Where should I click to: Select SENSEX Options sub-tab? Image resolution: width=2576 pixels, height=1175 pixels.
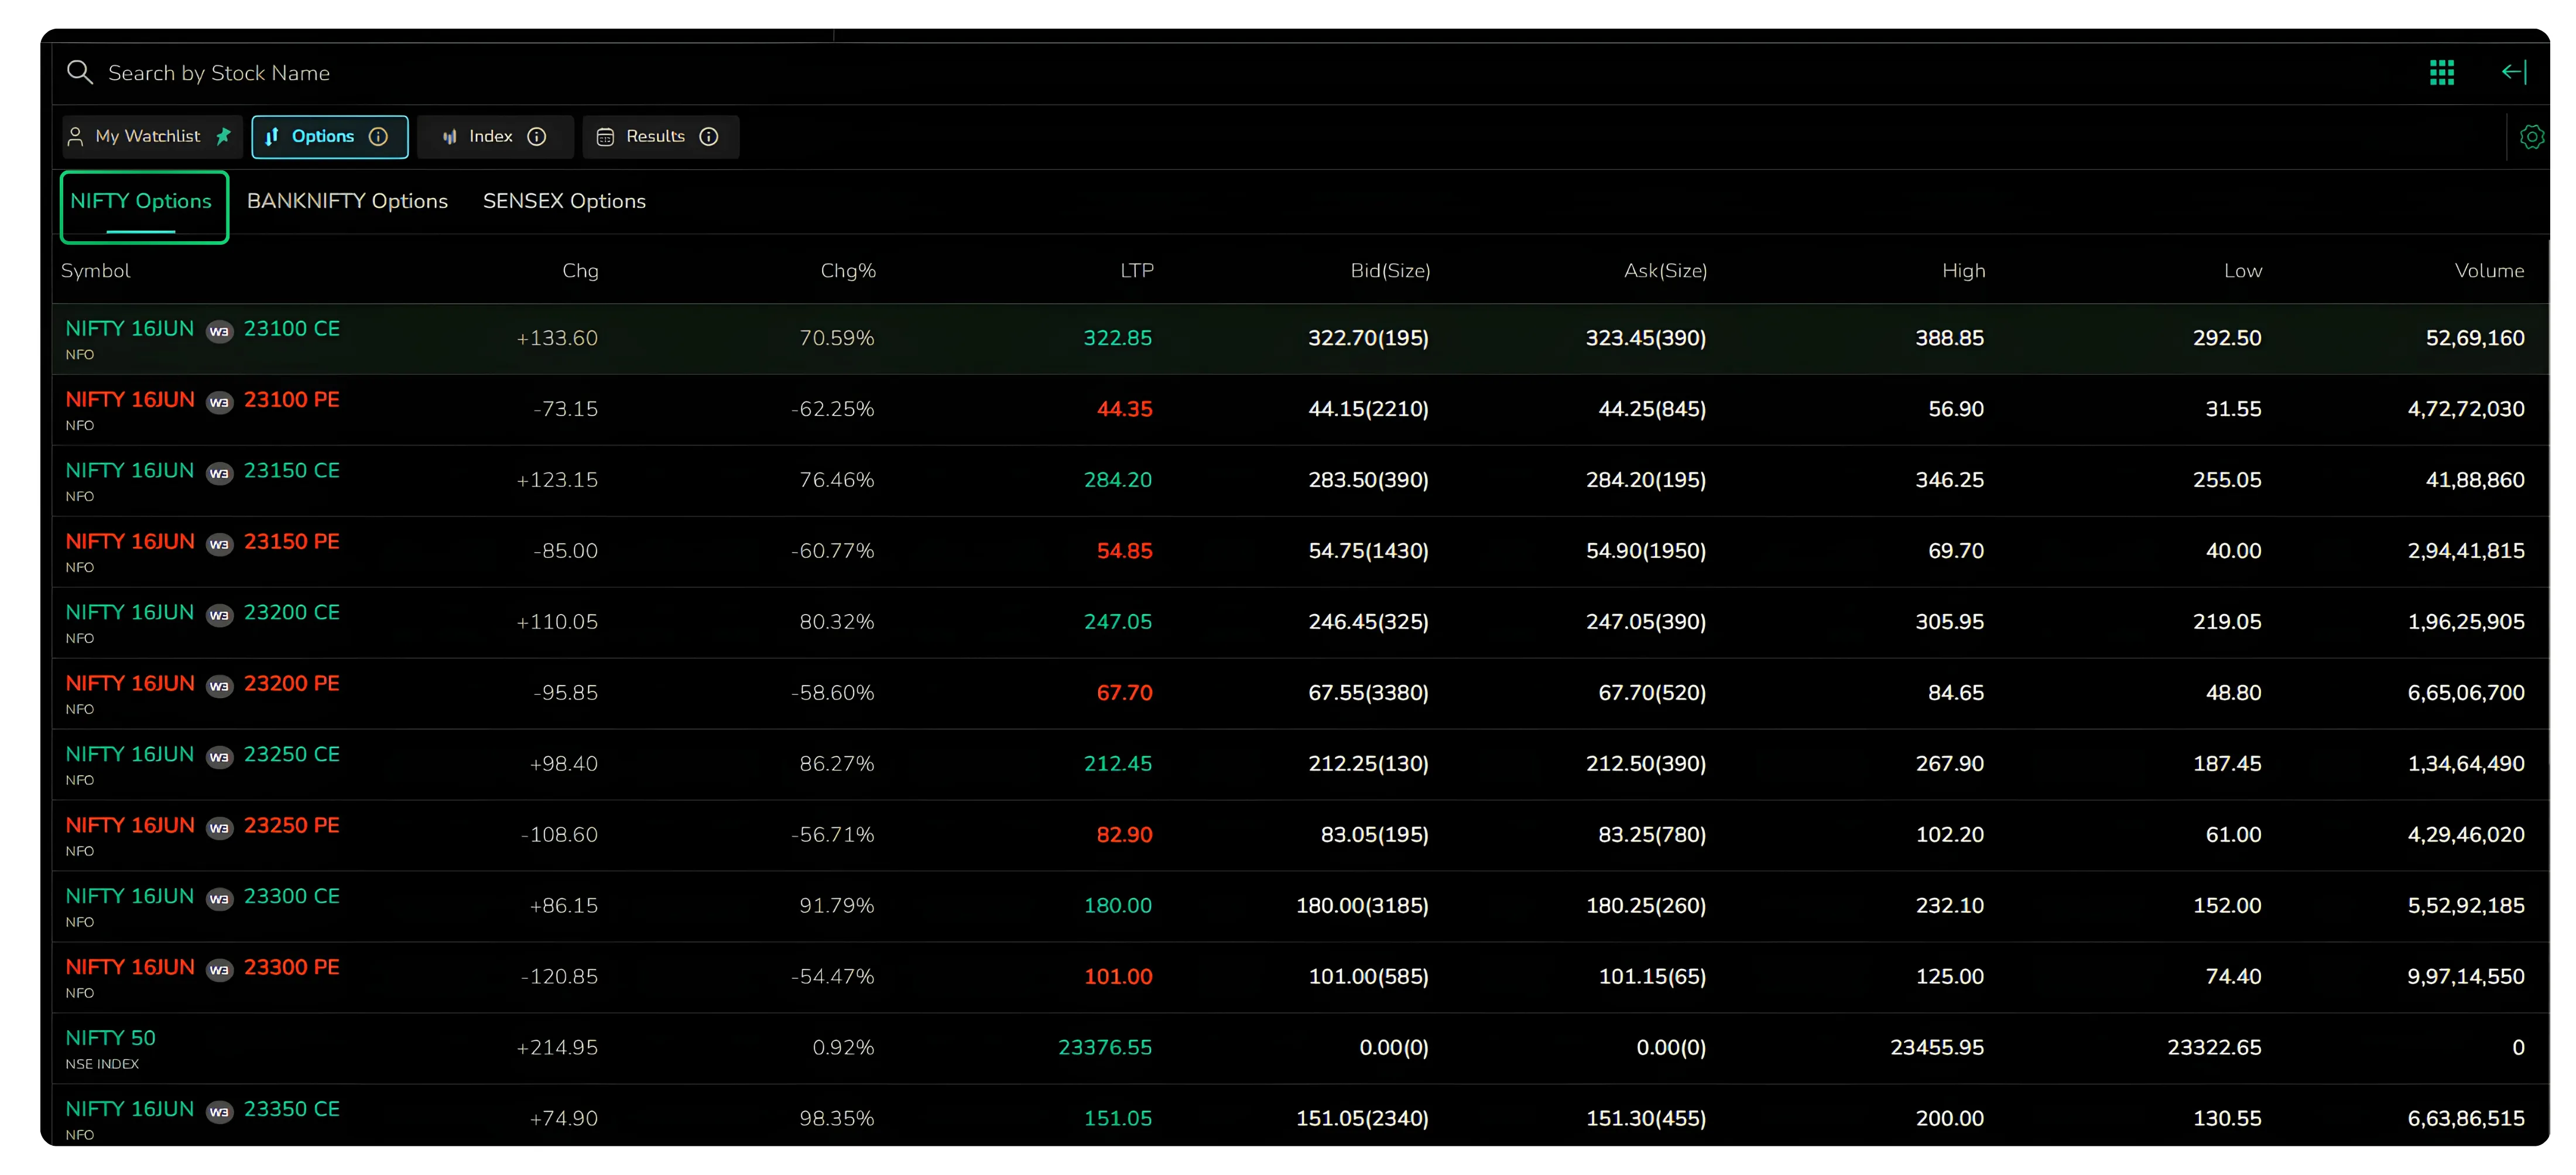(x=564, y=201)
